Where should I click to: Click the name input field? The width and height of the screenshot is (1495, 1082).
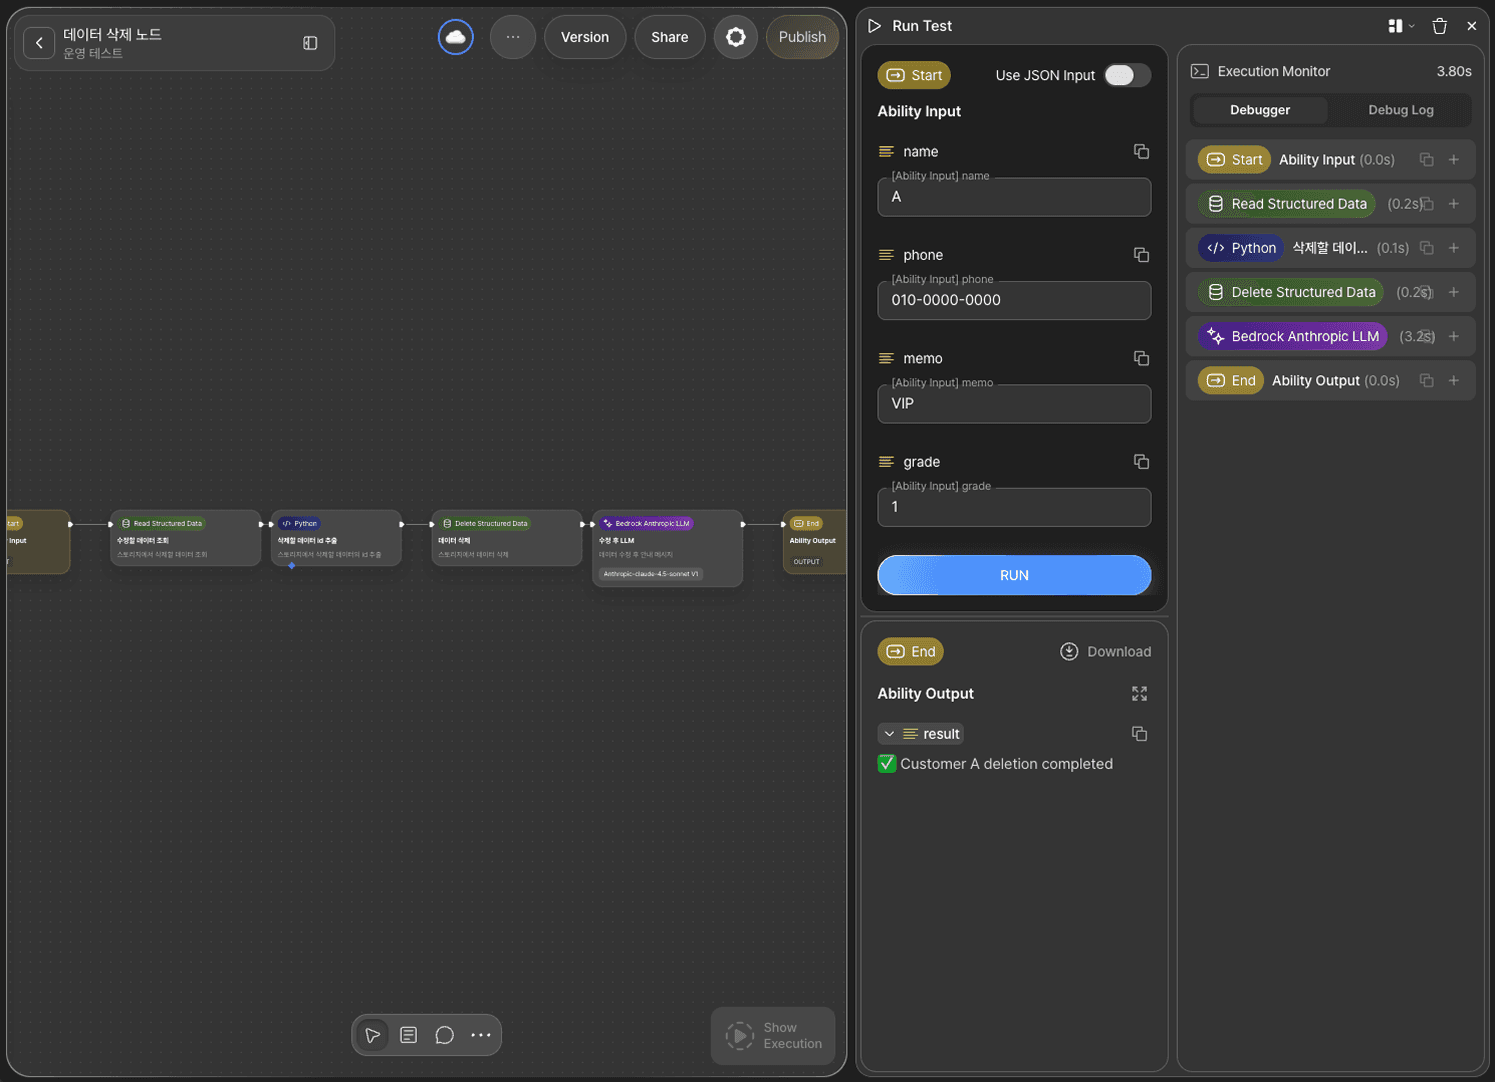(1014, 197)
